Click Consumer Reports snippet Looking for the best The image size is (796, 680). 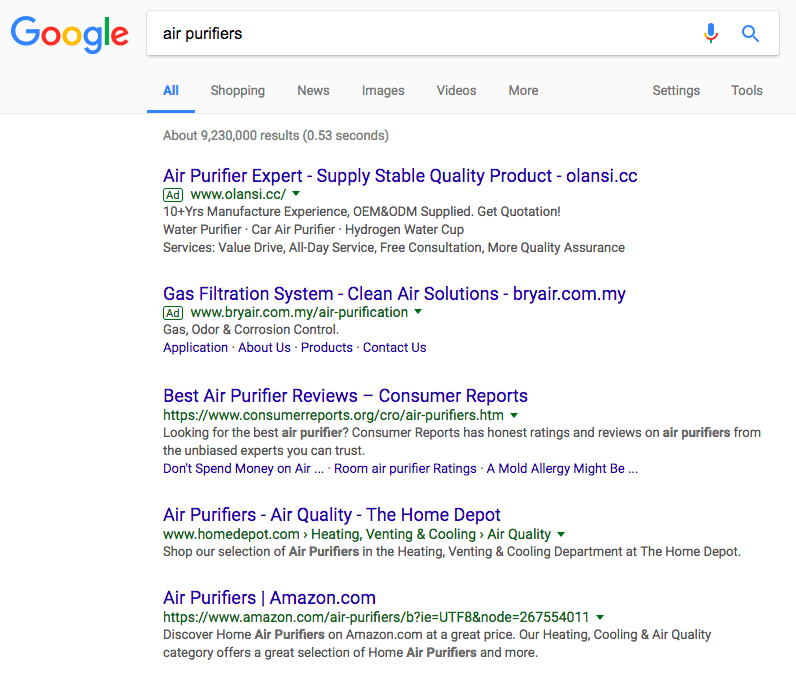click(462, 441)
